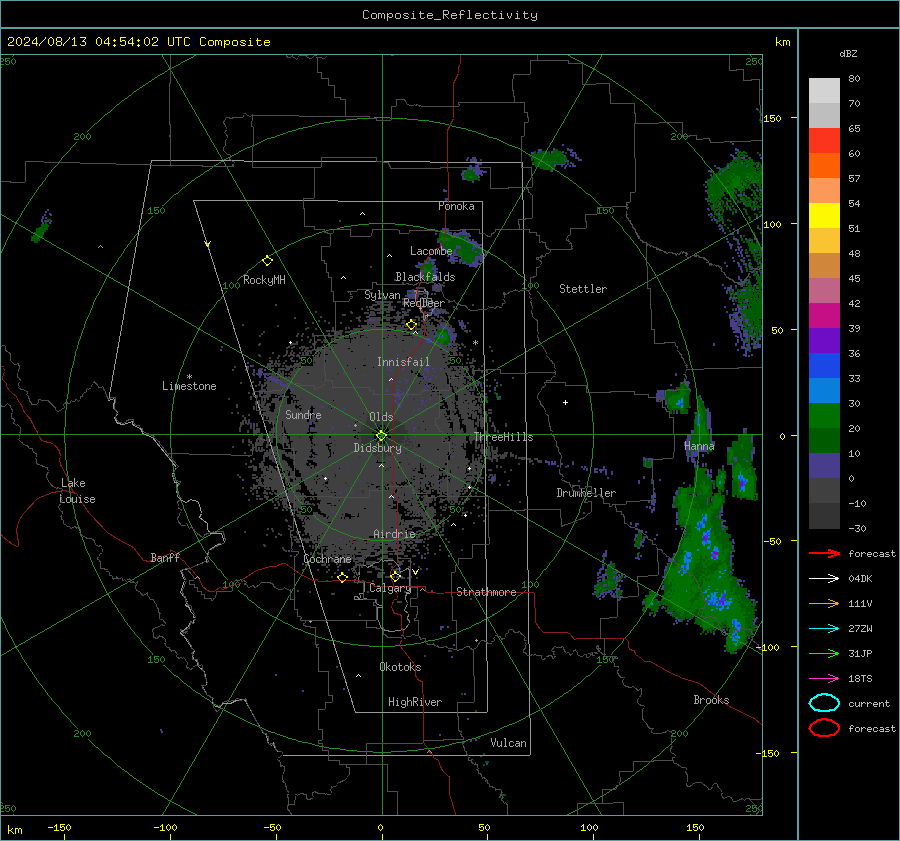Click the magenta 18TS arrow icon
Viewport: 900px width, 841px height.
[824, 679]
